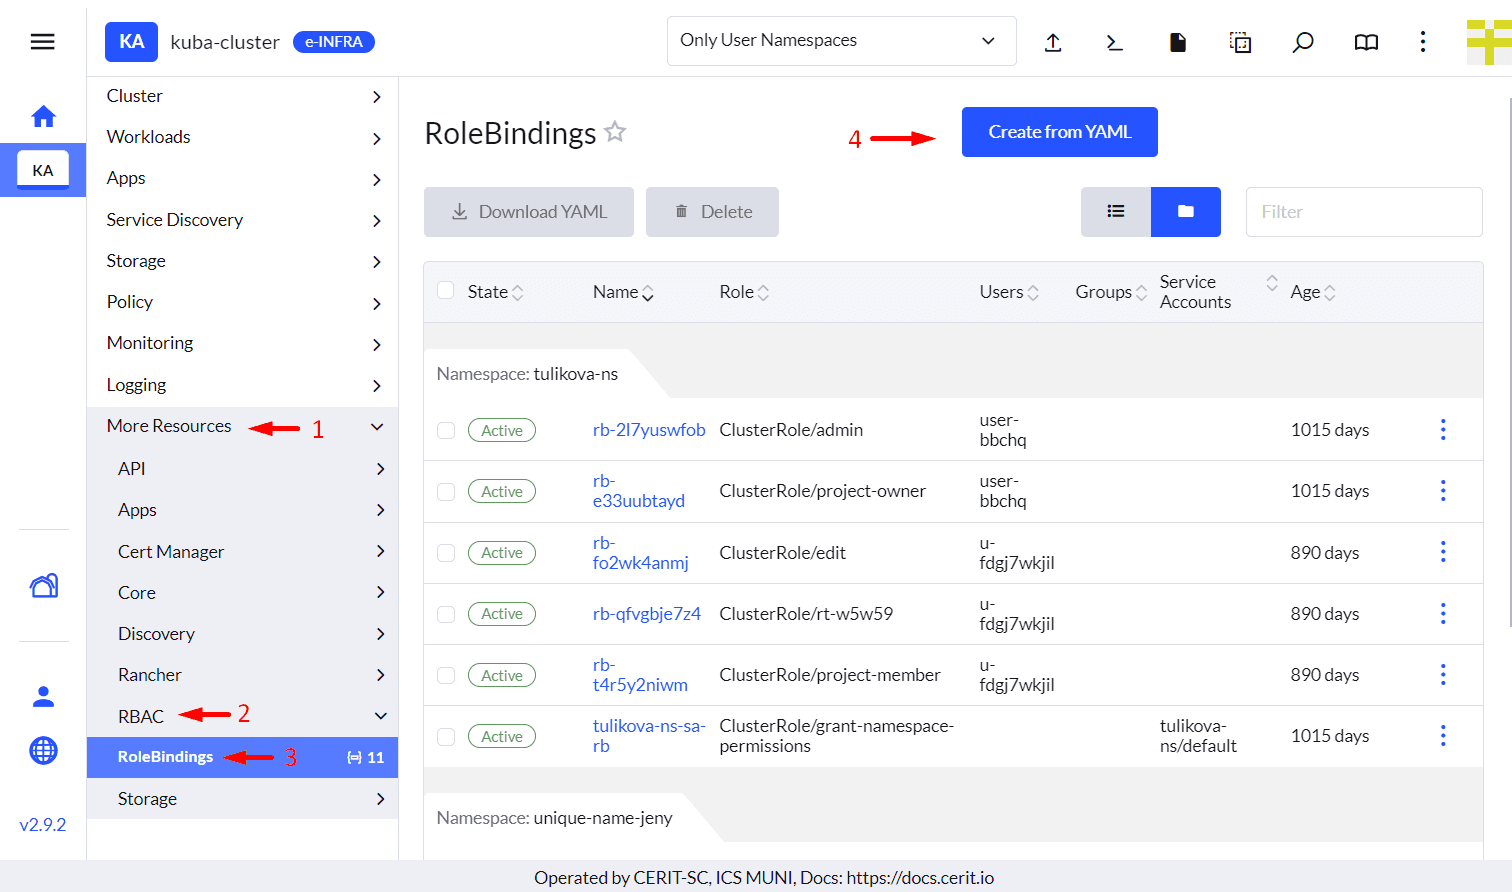Screen dimensions: 1512x892
Task: Collapse the More Resources section
Action: point(377,427)
